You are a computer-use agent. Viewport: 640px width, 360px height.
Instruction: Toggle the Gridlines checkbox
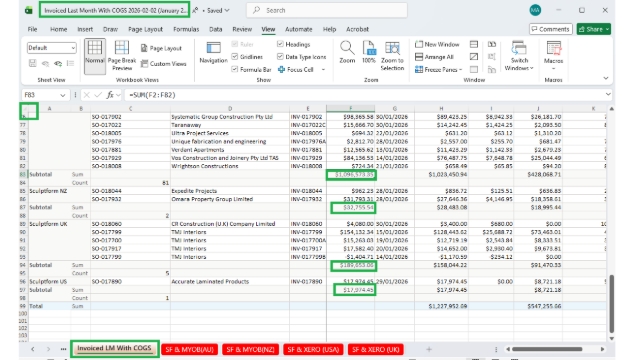click(x=235, y=57)
